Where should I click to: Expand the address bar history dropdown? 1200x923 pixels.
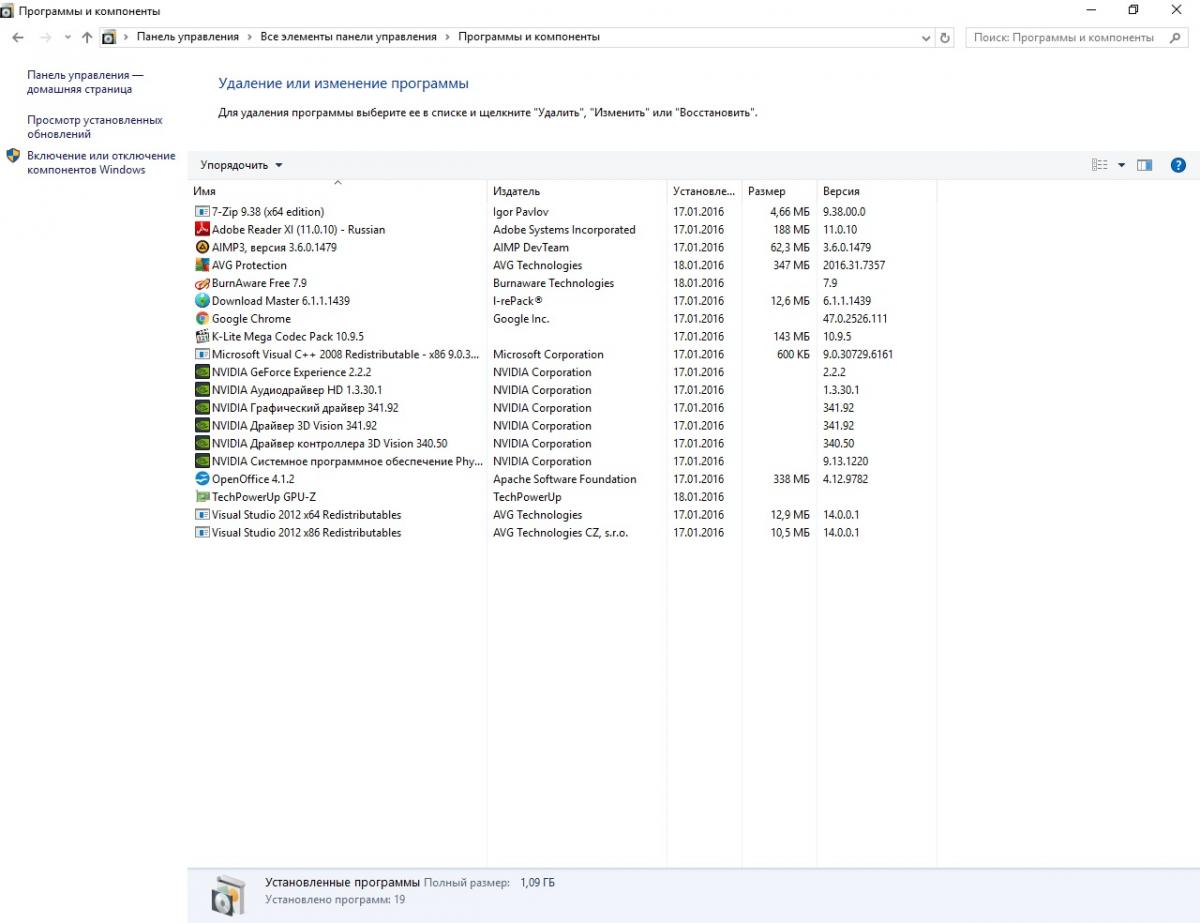click(926, 37)
